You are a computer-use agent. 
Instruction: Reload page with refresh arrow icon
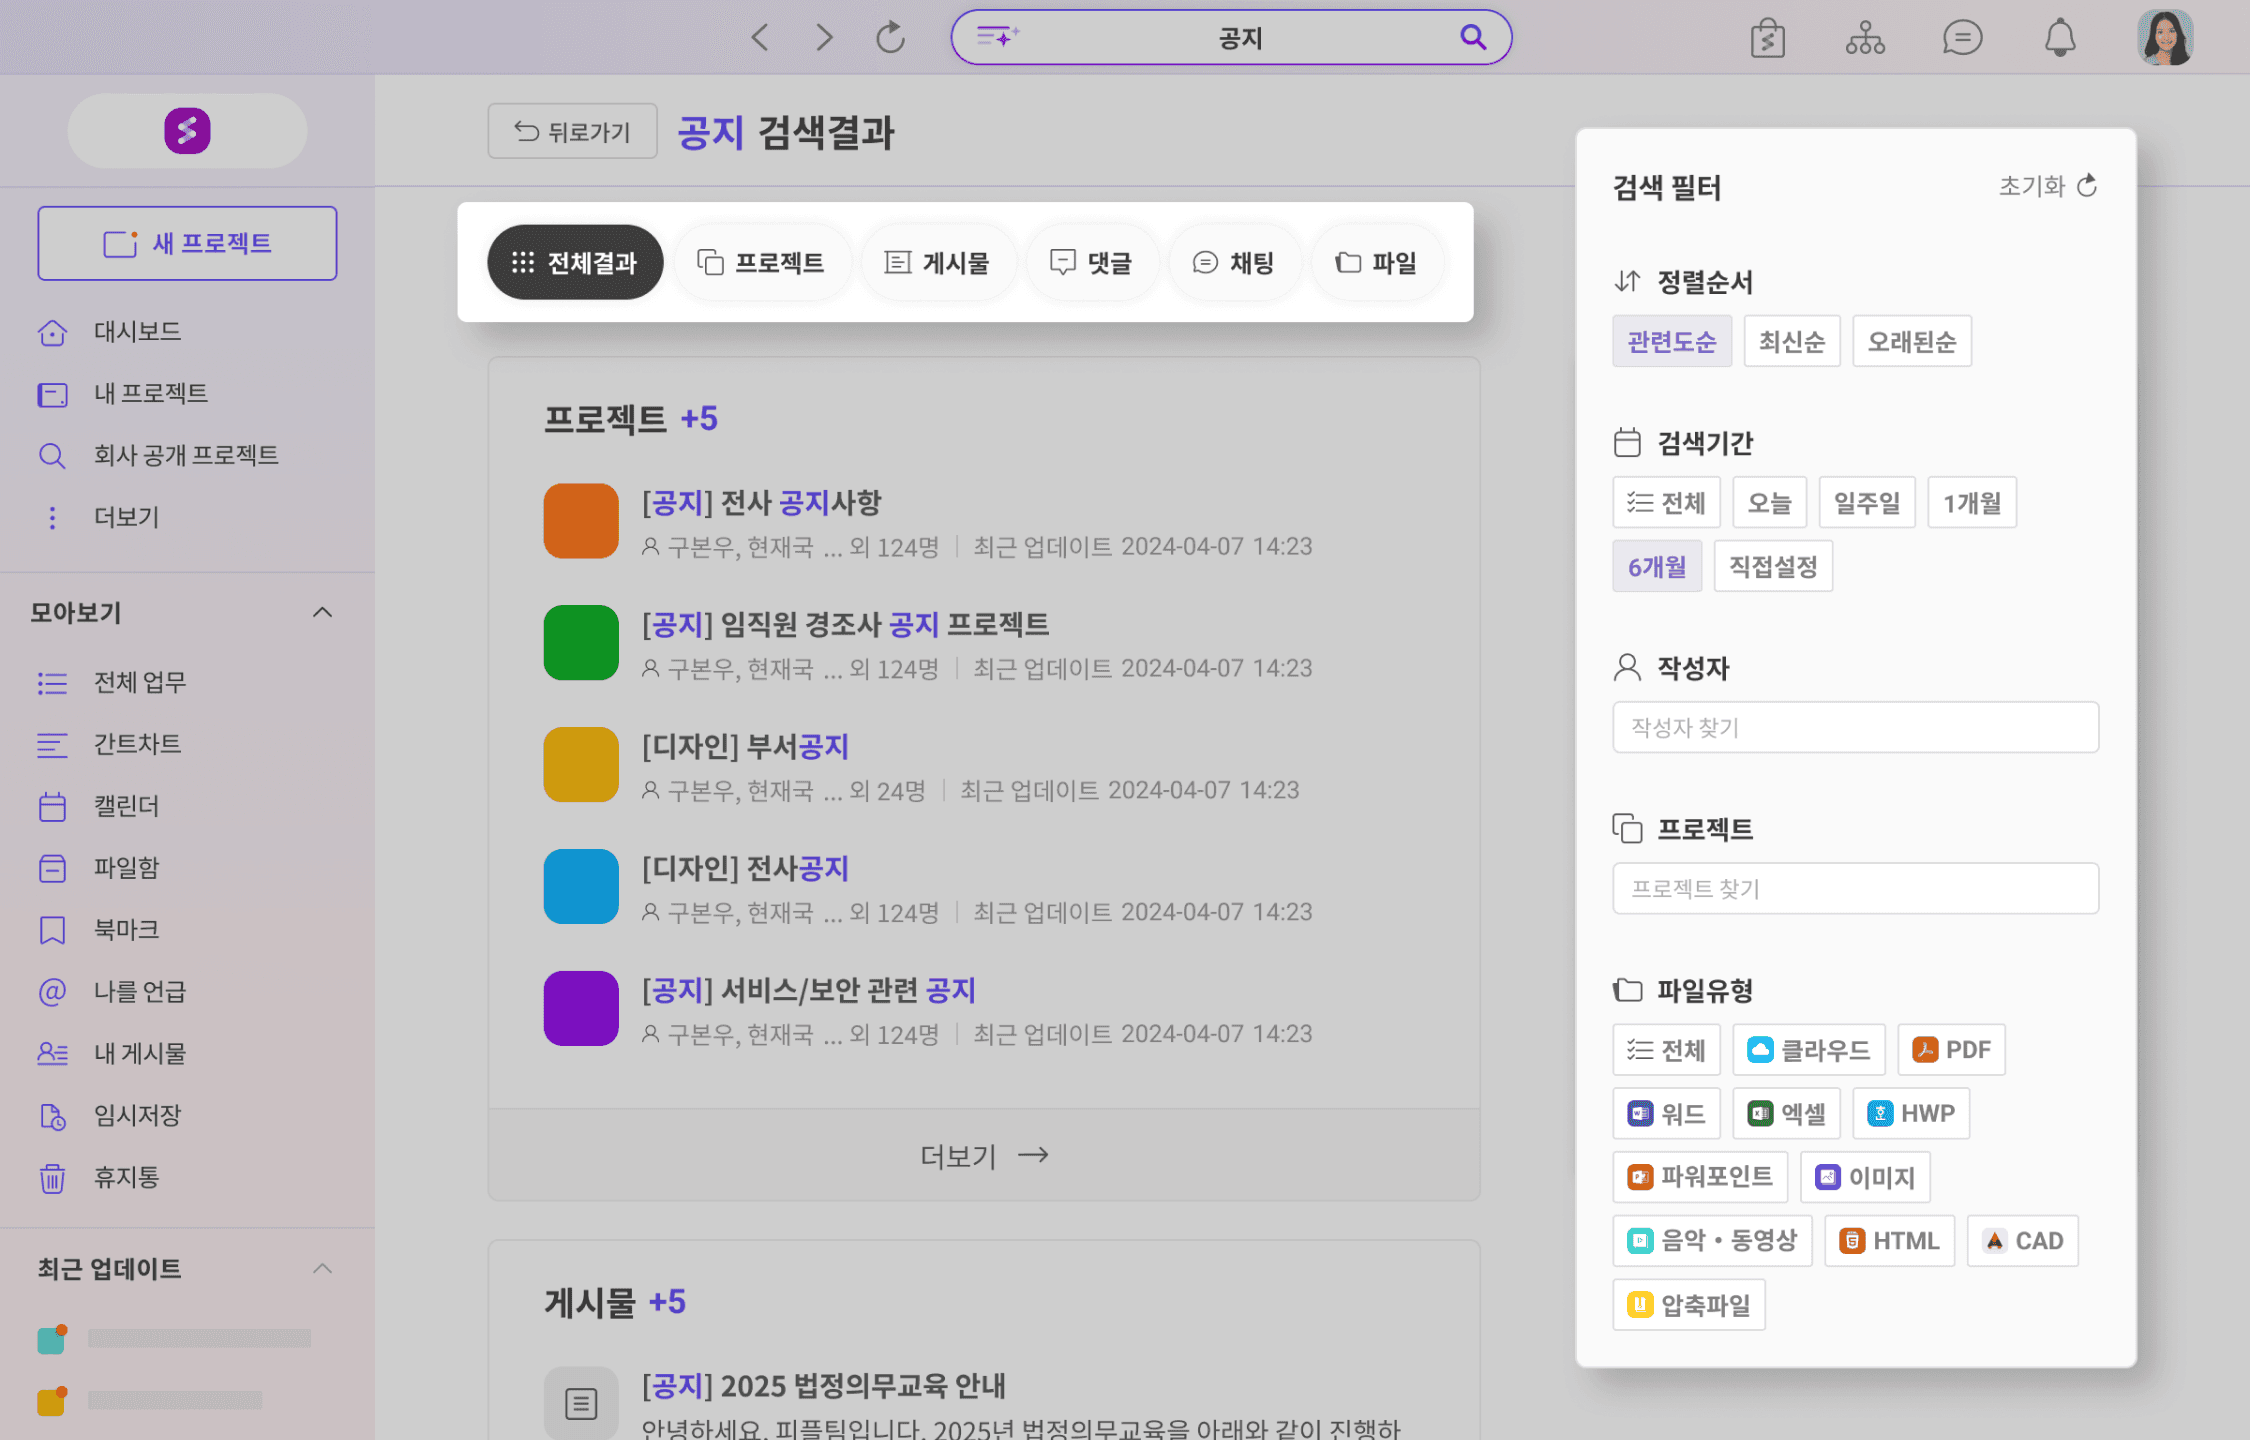tap(890, 38)
